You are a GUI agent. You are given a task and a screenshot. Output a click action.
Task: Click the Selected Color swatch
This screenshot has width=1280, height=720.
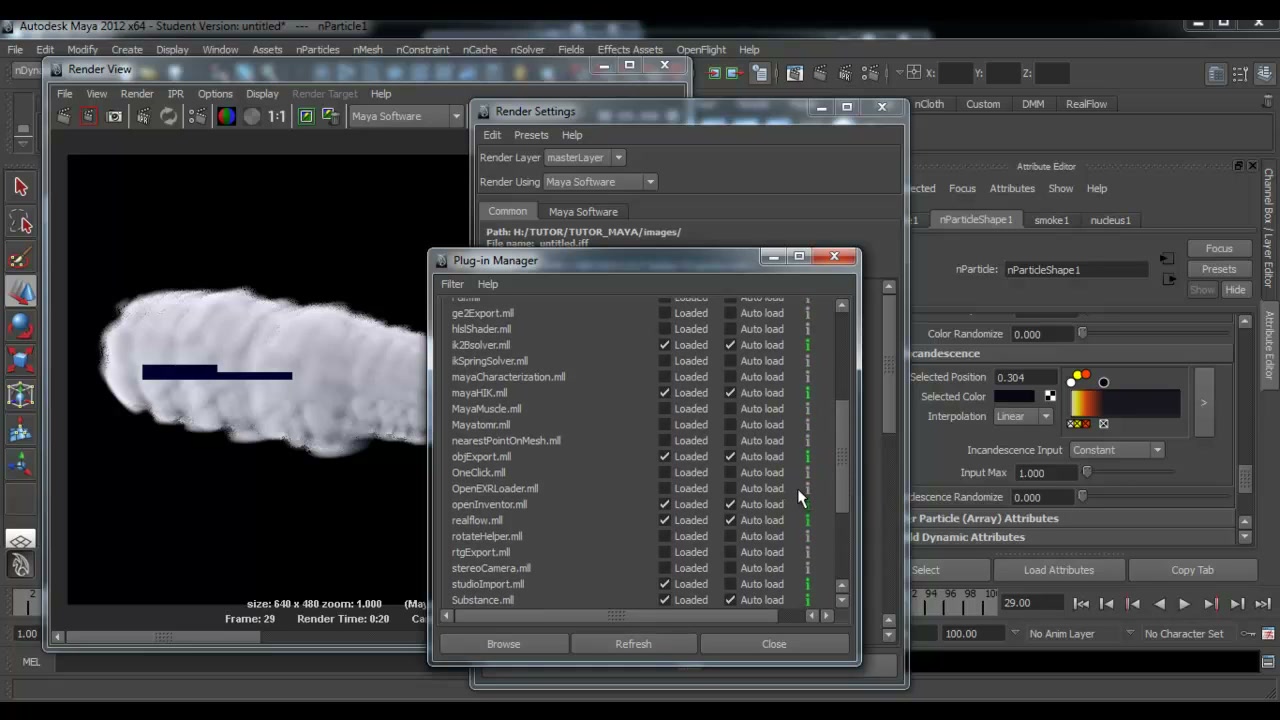(x=1014, y=397)
